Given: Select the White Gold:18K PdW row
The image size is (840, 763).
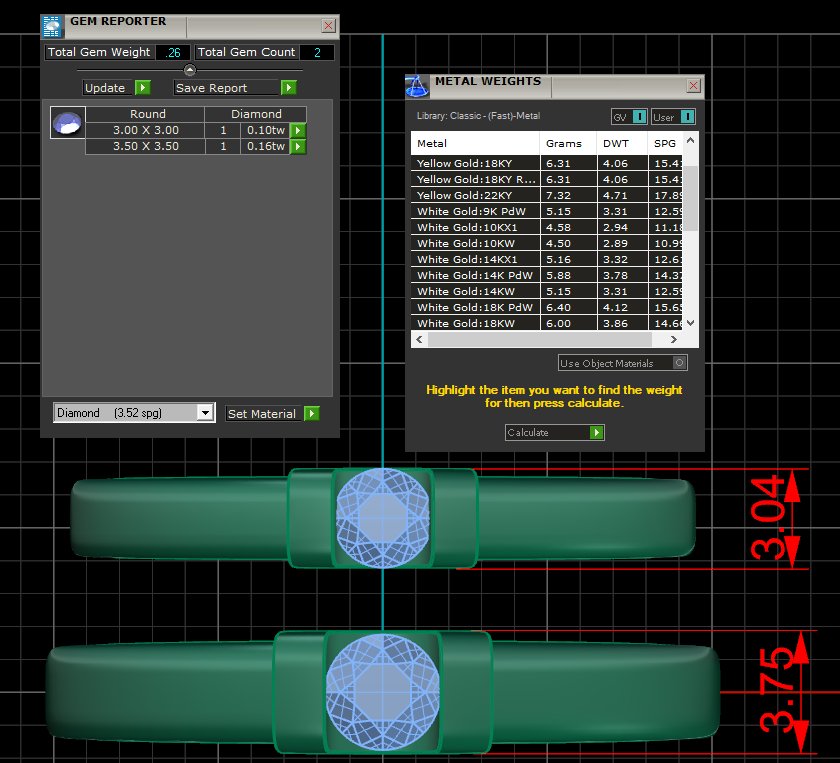Looking at the screenshot, I should pyautogui.click(x=546, y=308).
